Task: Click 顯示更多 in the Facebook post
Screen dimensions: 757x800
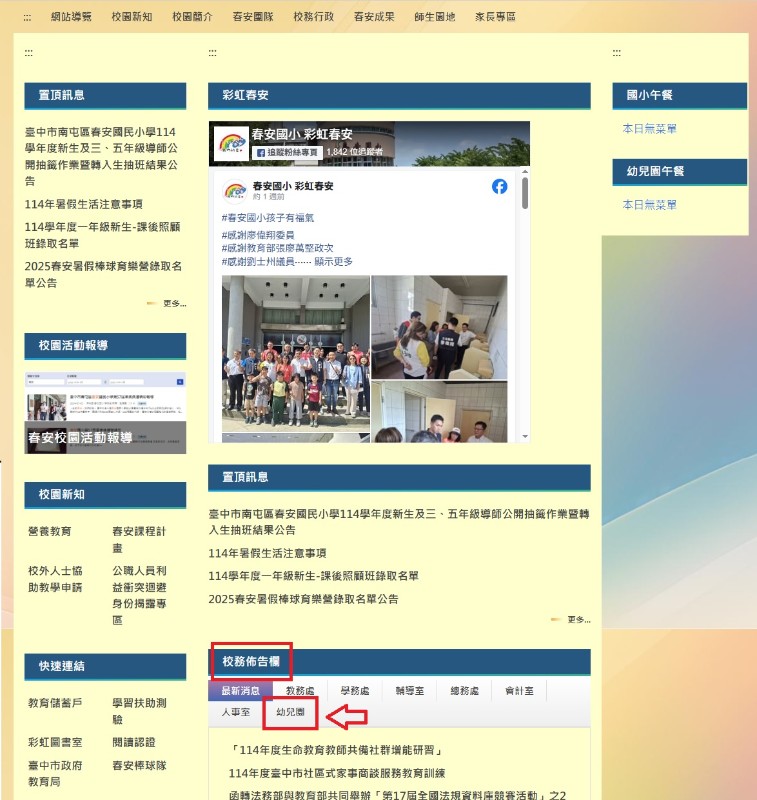Action: point(333,262)
